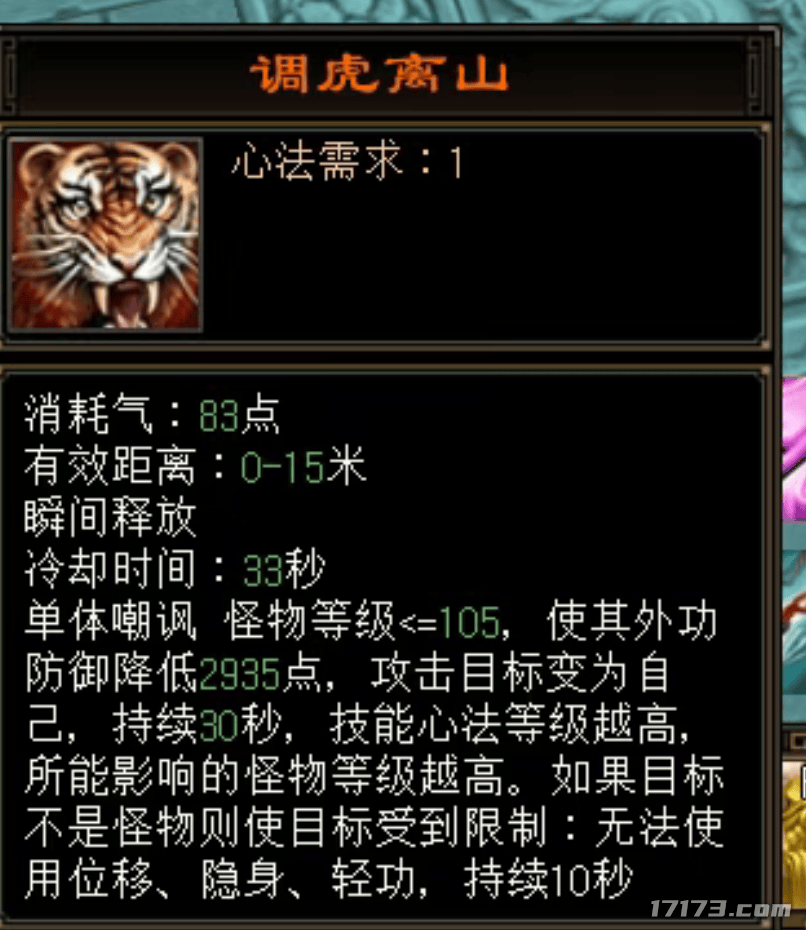
Task: Select the 心法需求:1 requirement text
Action: (347, 162)
